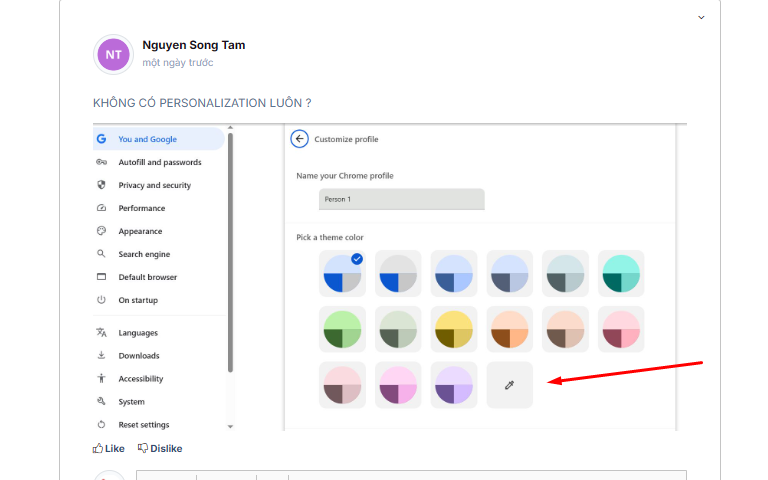This screenshot has height=480, width=768.
Task: Open You and Google settings section
Action: pos(147,139)
